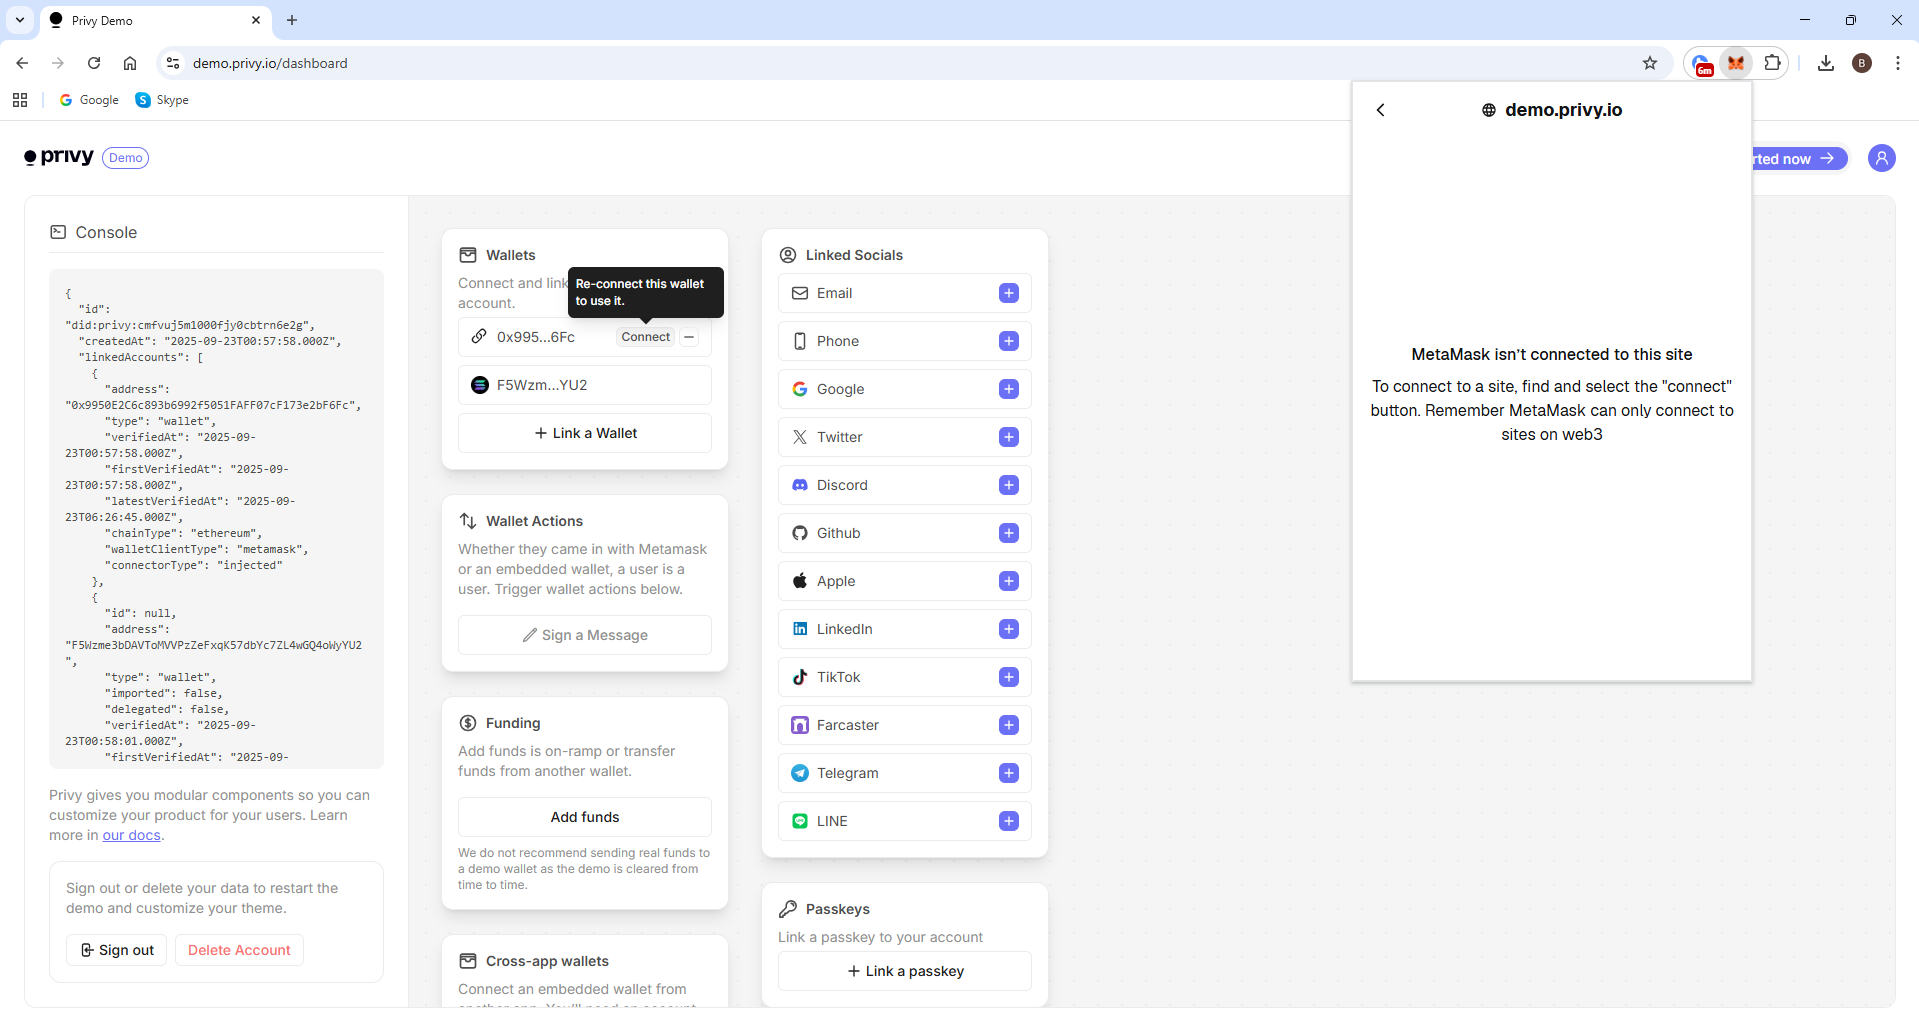The height and width of the screenshot is (1027, 1919).
Task: Link LinkedIn via its plus icon
Action: pyautogui.click(x=1008, y=629)
